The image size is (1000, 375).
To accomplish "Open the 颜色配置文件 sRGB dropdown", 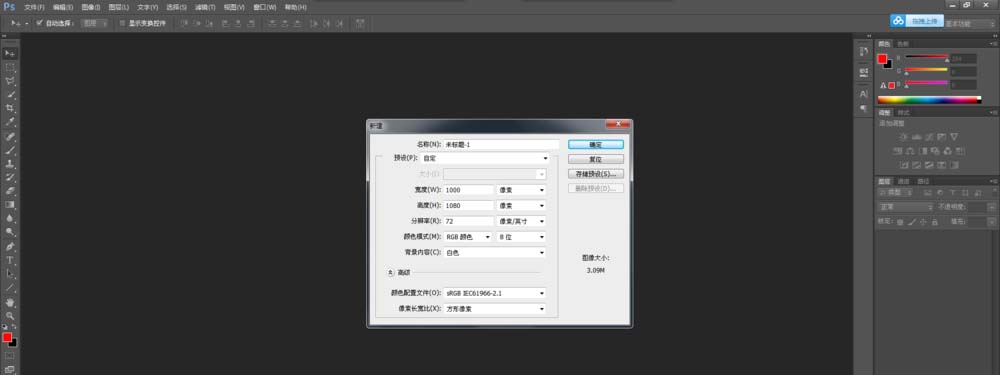I will [494, 293].
